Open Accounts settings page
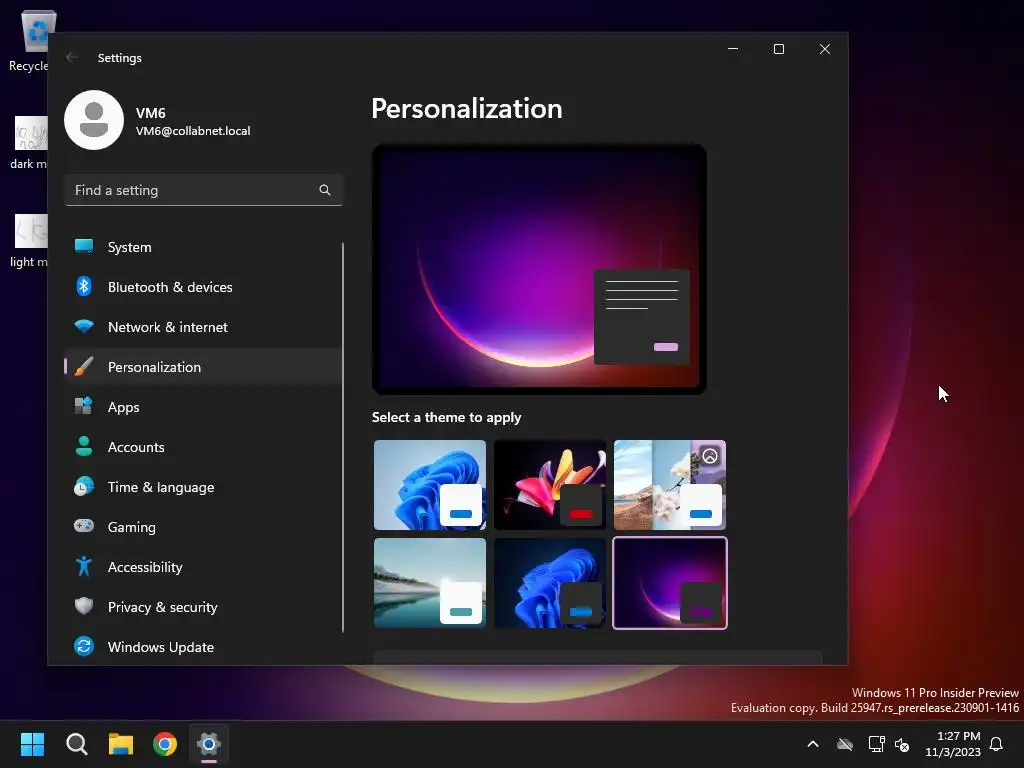This screenshot has width=1024, height=768. 203,447
